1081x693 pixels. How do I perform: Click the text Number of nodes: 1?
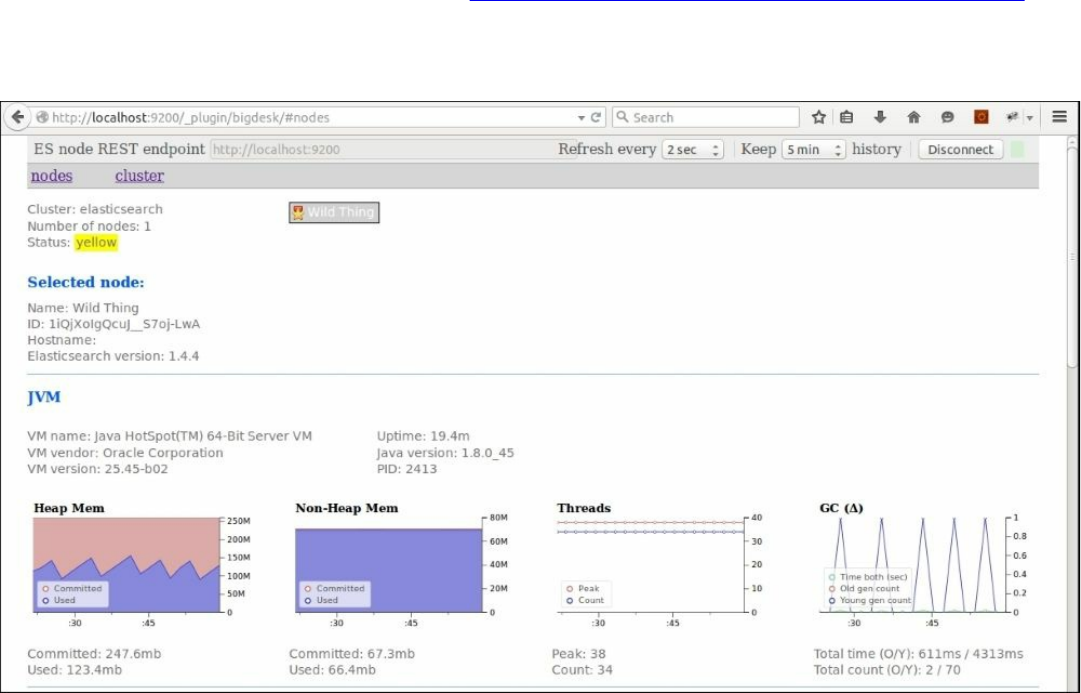pos(89,226)
